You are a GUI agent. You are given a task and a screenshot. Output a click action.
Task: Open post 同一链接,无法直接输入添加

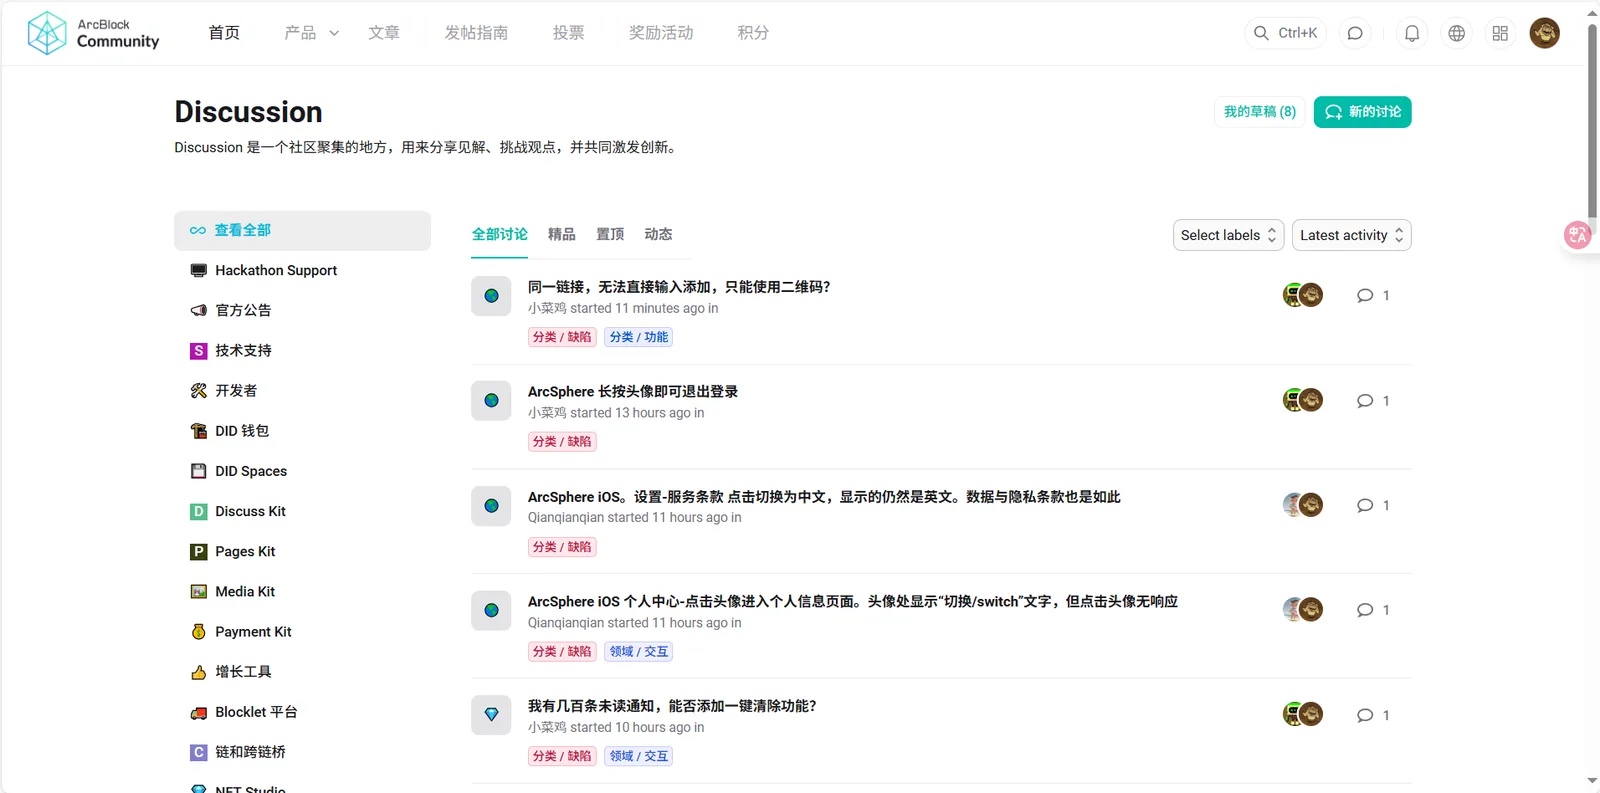pyautogui.click(x=679, y=287)
